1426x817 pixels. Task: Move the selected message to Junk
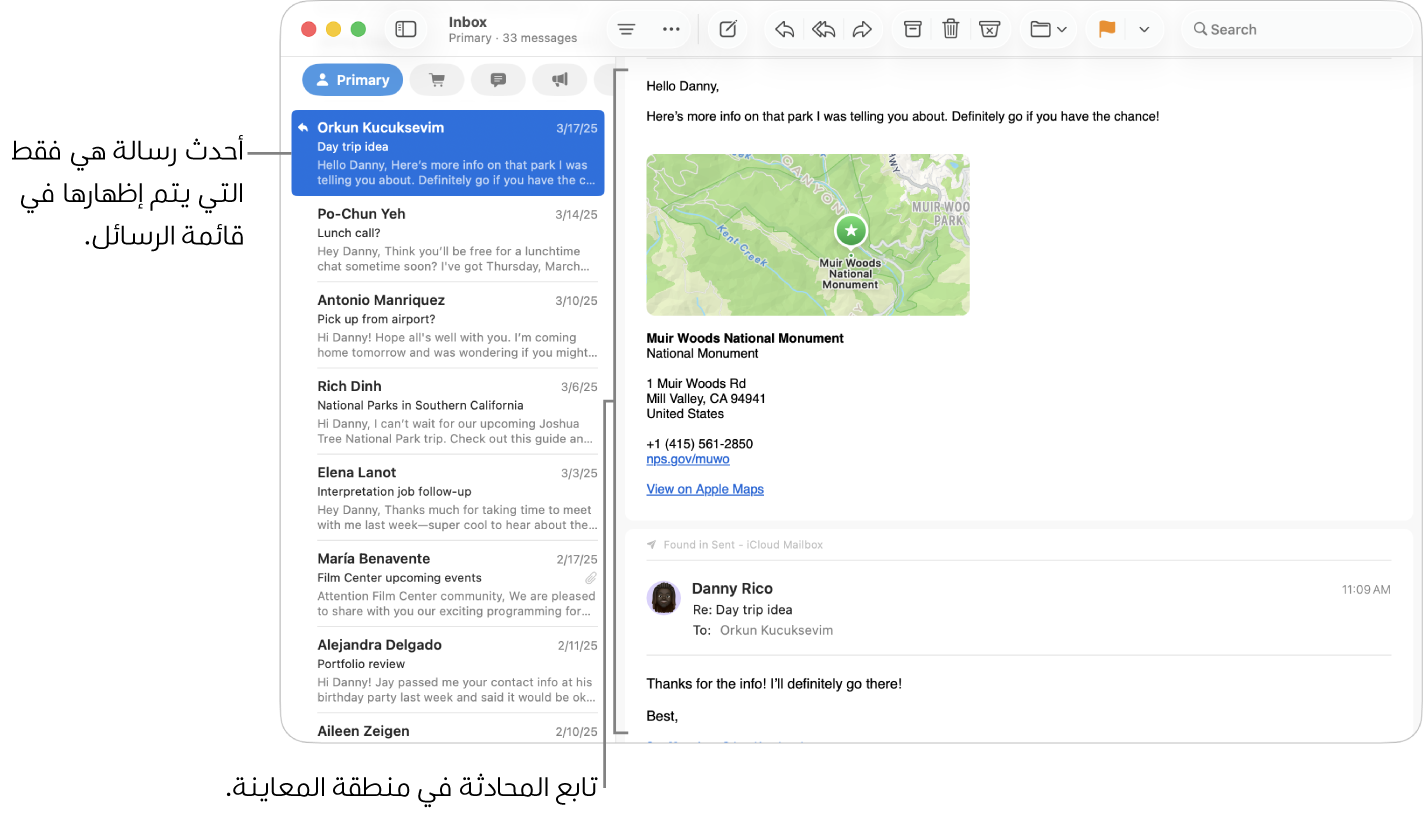coord(989,30)
